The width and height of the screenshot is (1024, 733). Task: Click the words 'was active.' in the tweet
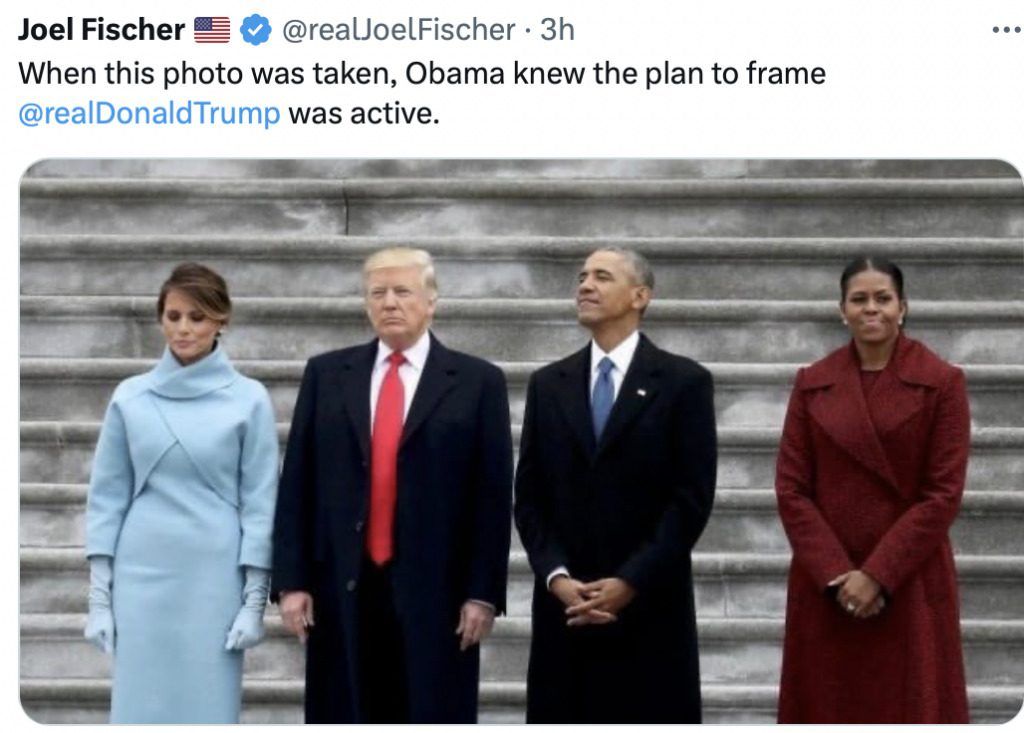(364, 113)
